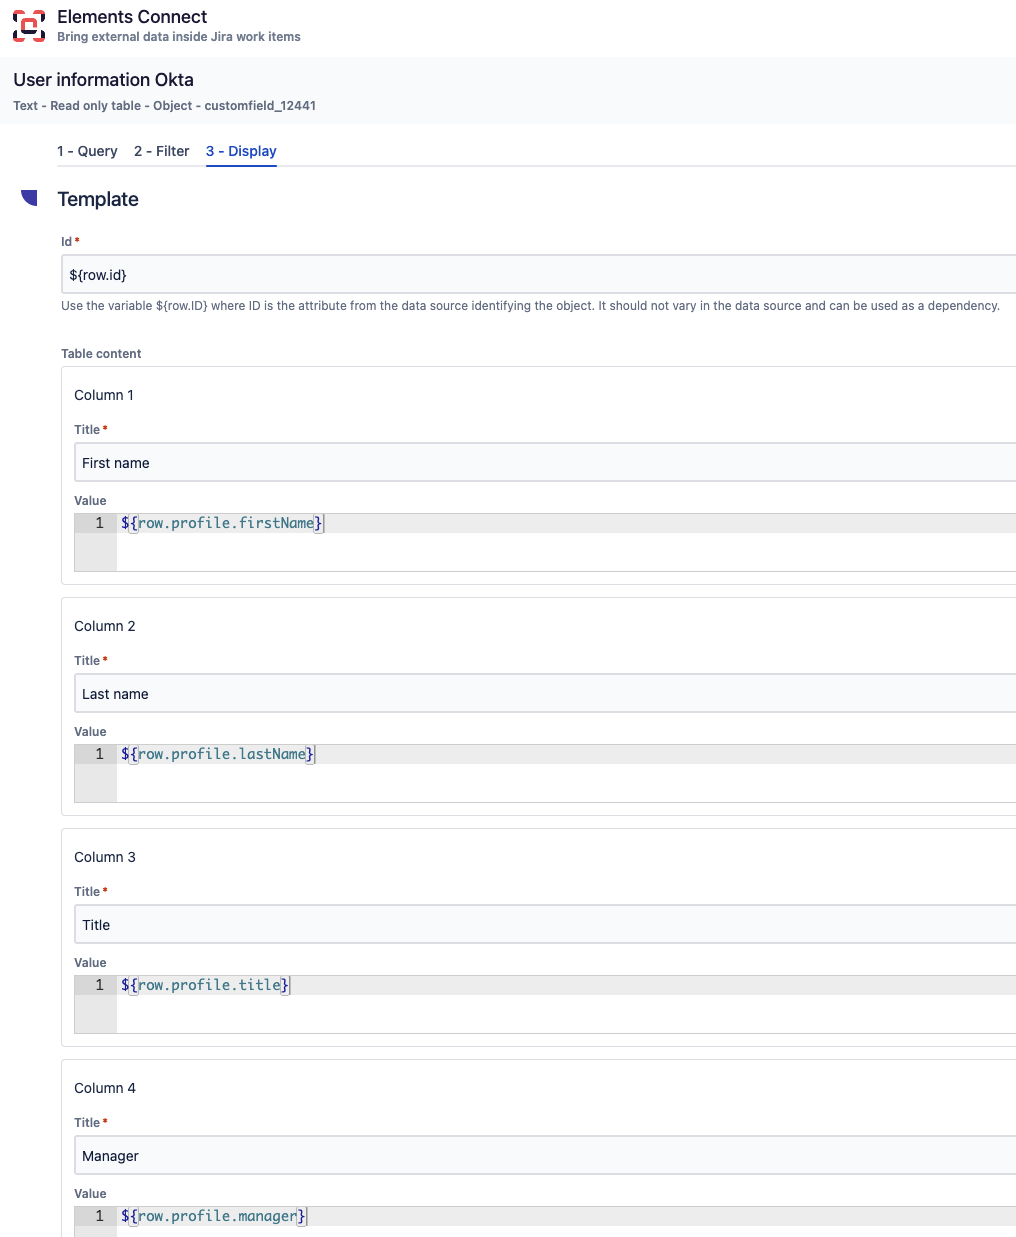The height and width of the screenshot is (1237, 1016).
Task: Click the 'Table content' label
Action: [x=101, y=354]
